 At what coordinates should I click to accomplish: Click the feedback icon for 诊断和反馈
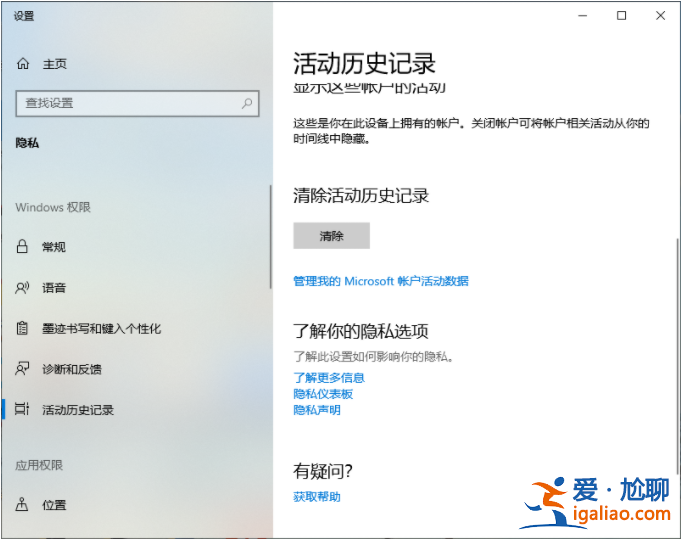tap(22, 369)
